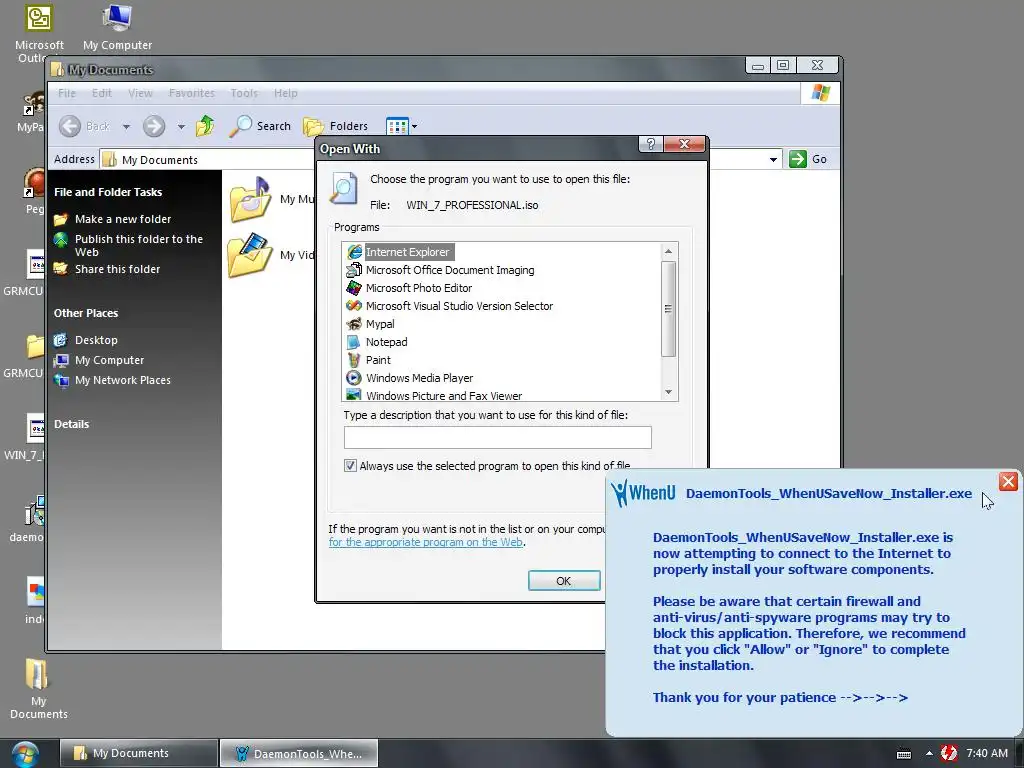Click appropriate program on the Web link
Screen dimensions: 1024x768
(426, 542)
